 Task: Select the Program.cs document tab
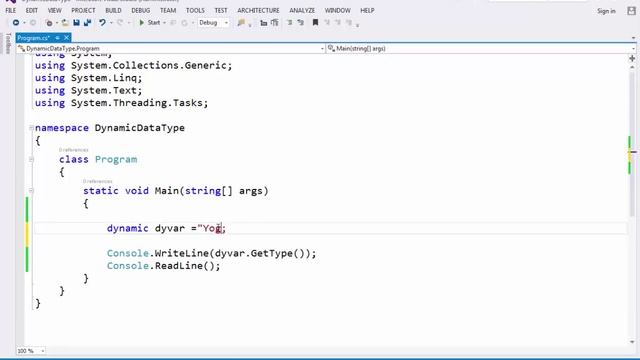pyautogui.click(x=33, y=38)
